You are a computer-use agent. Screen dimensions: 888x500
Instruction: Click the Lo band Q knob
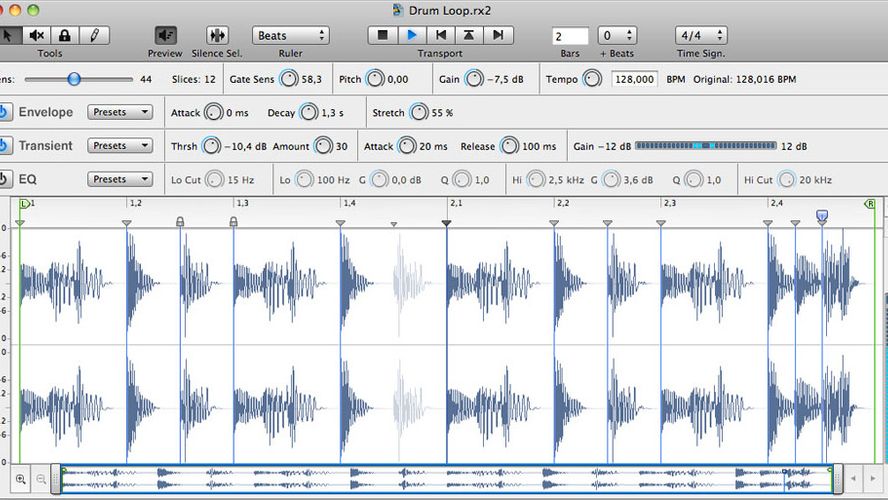pos(462,180)
